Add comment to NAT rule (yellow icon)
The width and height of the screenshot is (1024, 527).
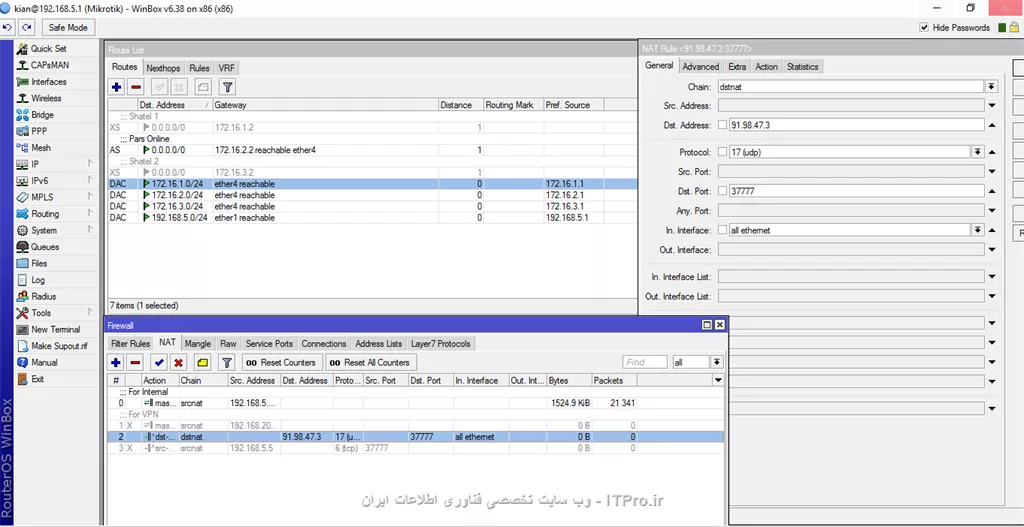coord(202,362)
